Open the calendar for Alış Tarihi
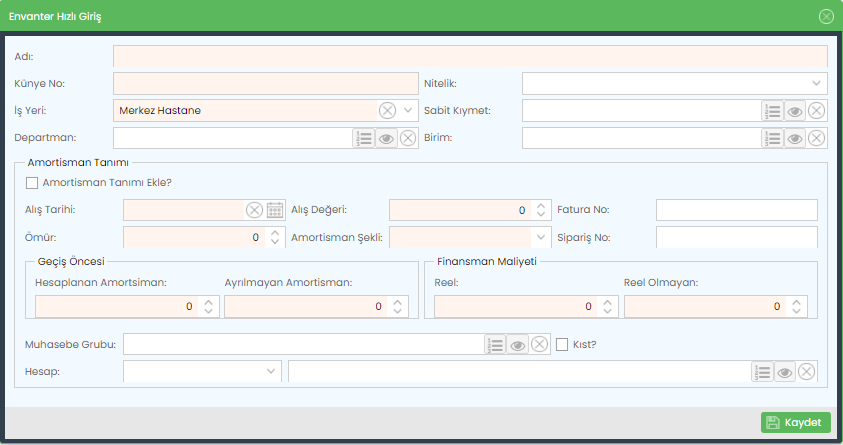 275,210
